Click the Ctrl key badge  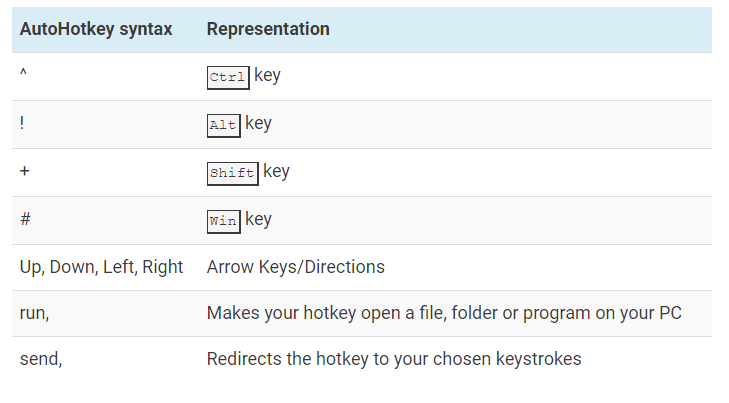228,77
